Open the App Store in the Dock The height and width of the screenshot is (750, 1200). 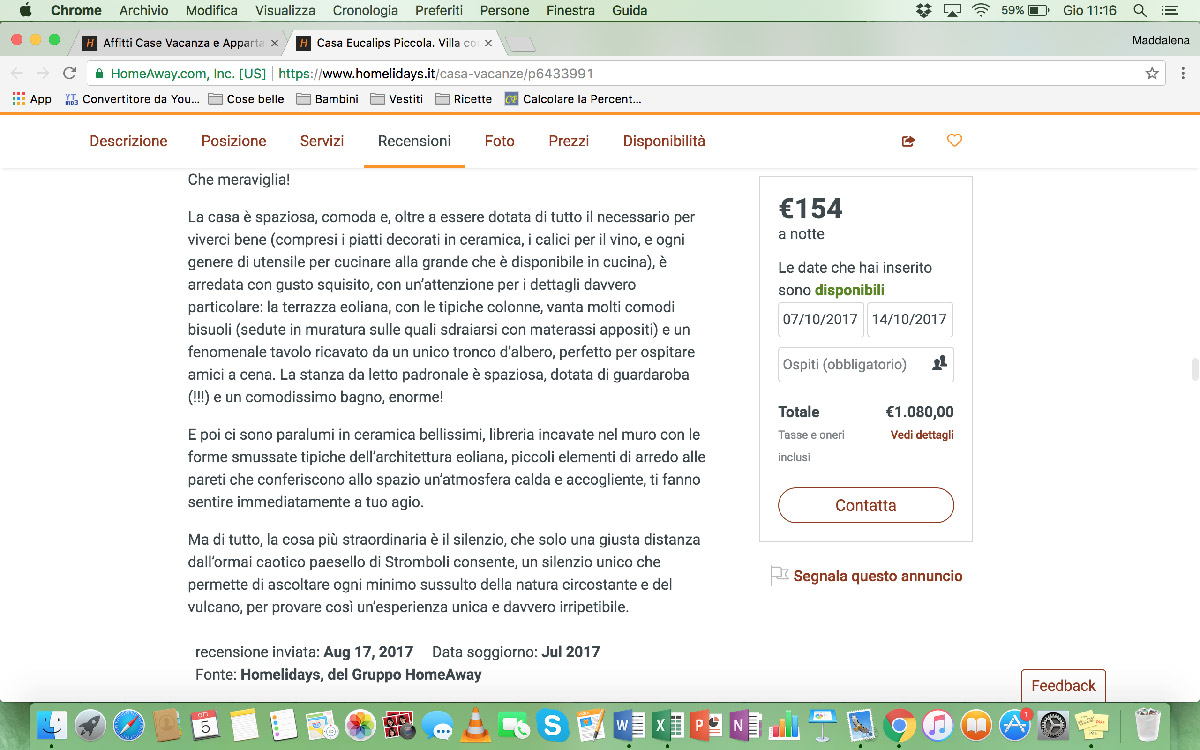coord(1014,724)
